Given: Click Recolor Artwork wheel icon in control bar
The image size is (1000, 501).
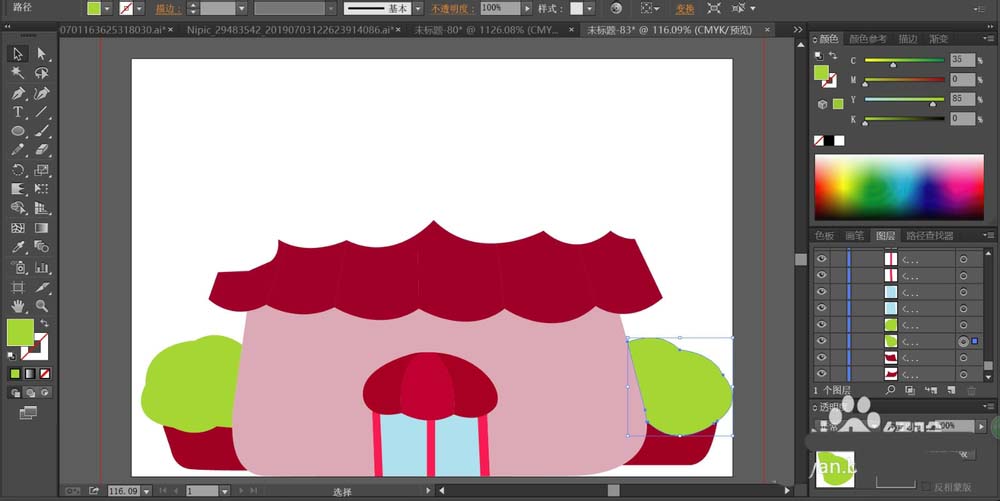Looking at the screenshot, I should [616, 8].
